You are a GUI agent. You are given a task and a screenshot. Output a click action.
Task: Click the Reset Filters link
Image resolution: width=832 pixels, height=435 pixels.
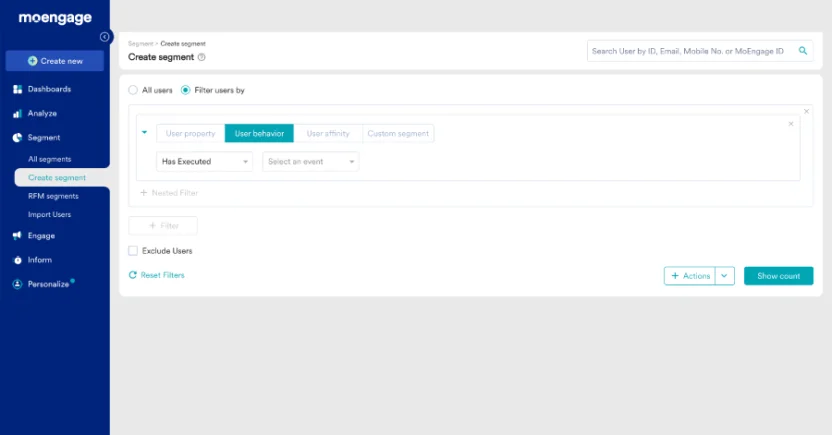(x=162, y=275)
